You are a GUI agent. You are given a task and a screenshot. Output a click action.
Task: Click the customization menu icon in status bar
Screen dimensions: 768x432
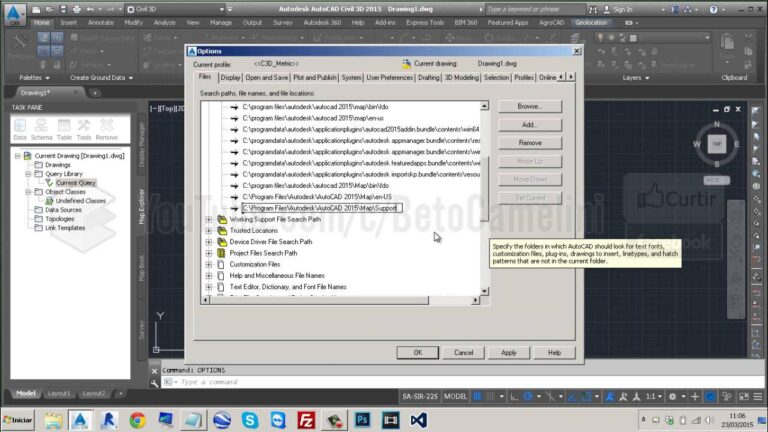pos(758,397)
